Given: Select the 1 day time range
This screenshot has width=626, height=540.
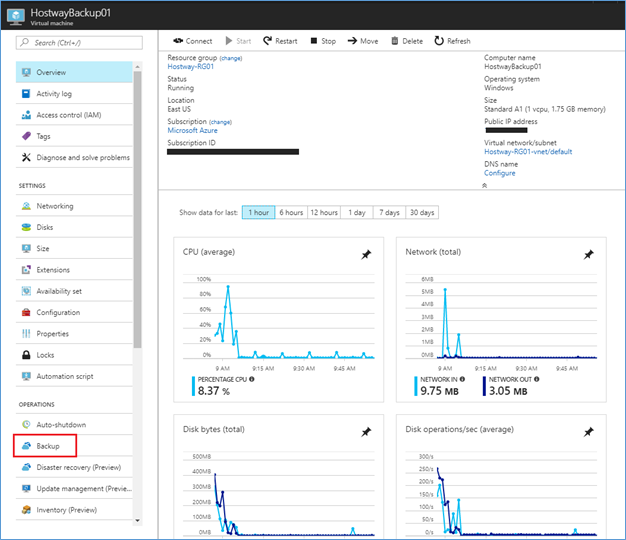Looking at the screenshot, I should tap(357, 212).
